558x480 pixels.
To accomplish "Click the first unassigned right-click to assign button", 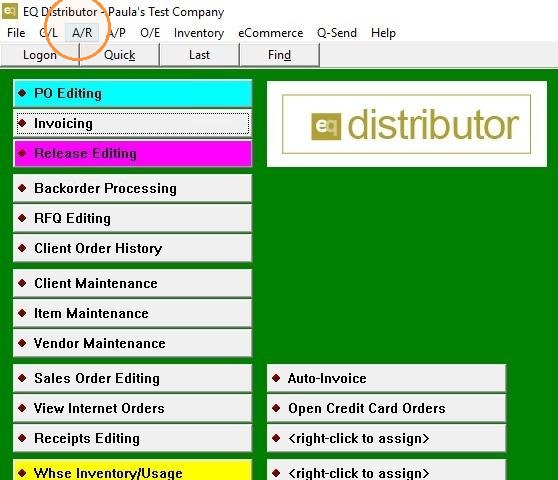I will [386, 438].
